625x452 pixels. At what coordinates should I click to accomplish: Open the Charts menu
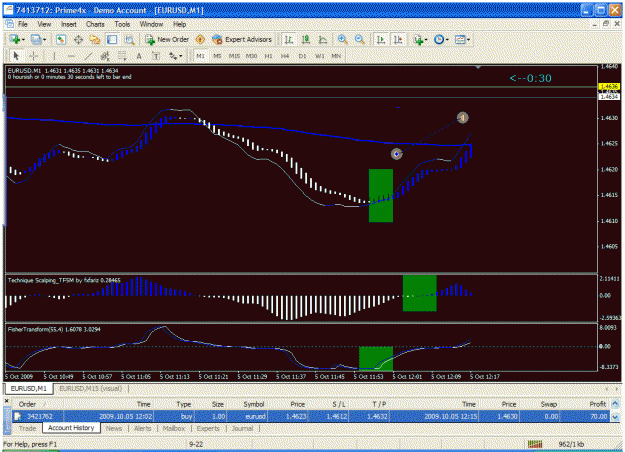pos(95,24)
